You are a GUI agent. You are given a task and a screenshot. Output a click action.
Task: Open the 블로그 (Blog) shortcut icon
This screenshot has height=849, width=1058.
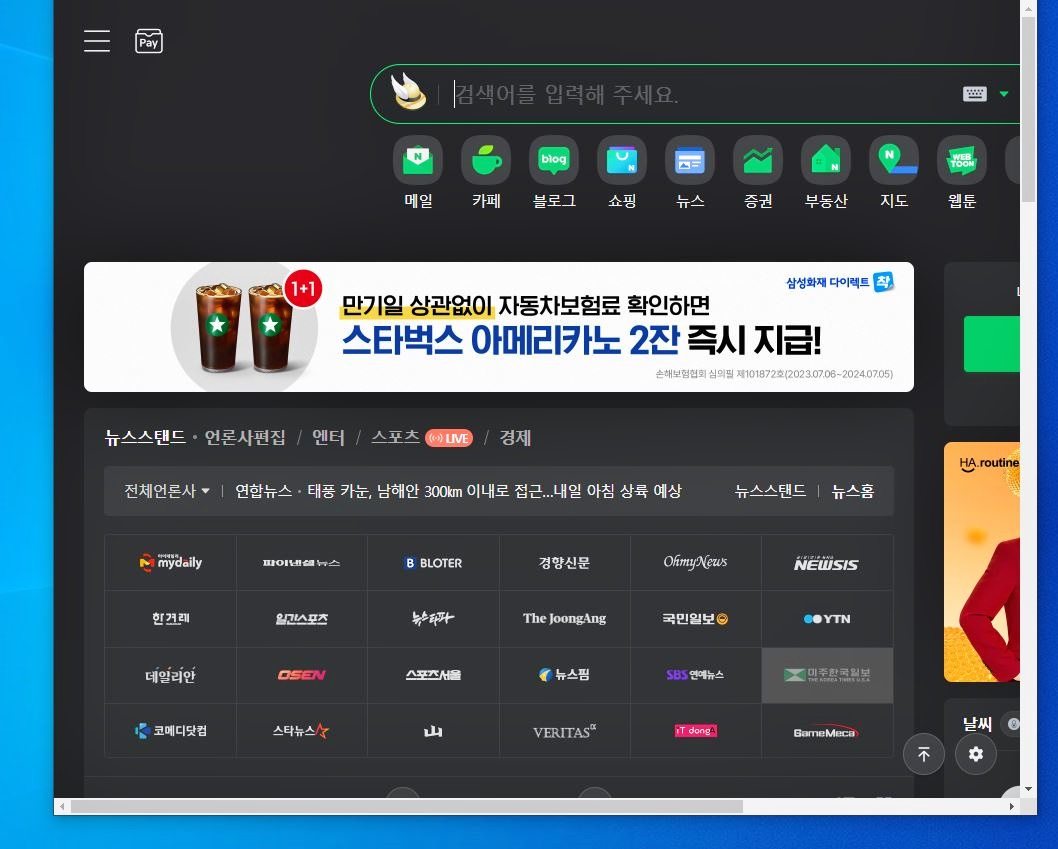[x=554, y=160]
